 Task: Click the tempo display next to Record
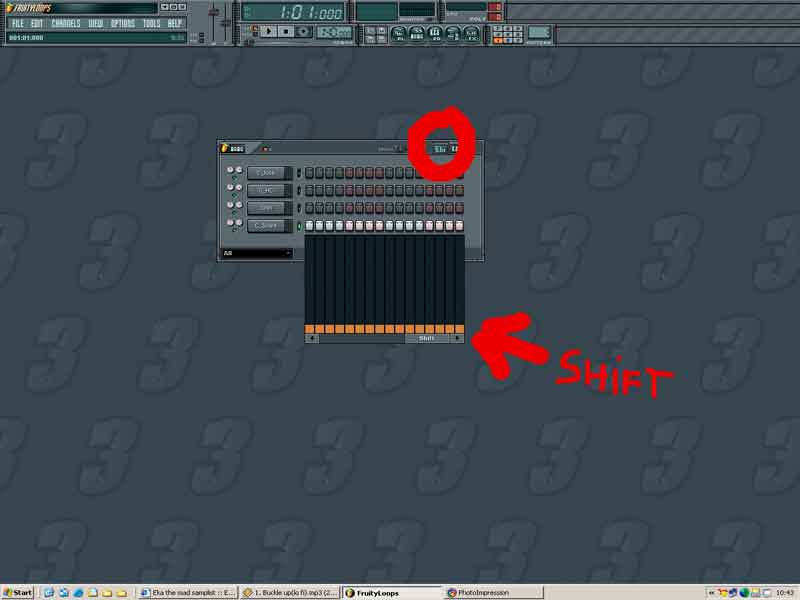click(334, 32)
